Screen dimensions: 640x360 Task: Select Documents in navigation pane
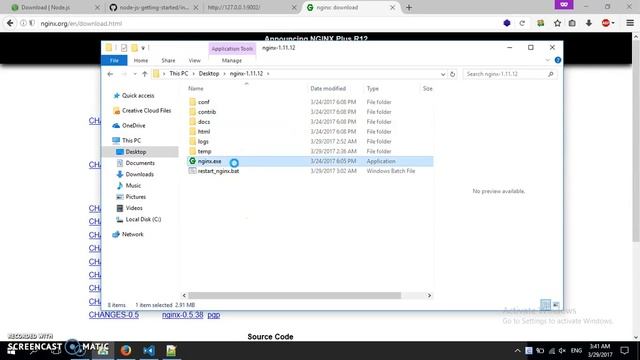(x=140, y=163)
